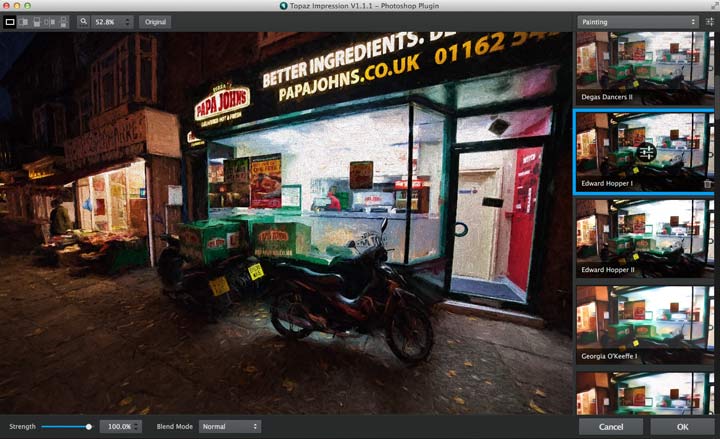The image size is (720, 439).
Task: Click the Cancel button
Action: (x=611, y=427)
